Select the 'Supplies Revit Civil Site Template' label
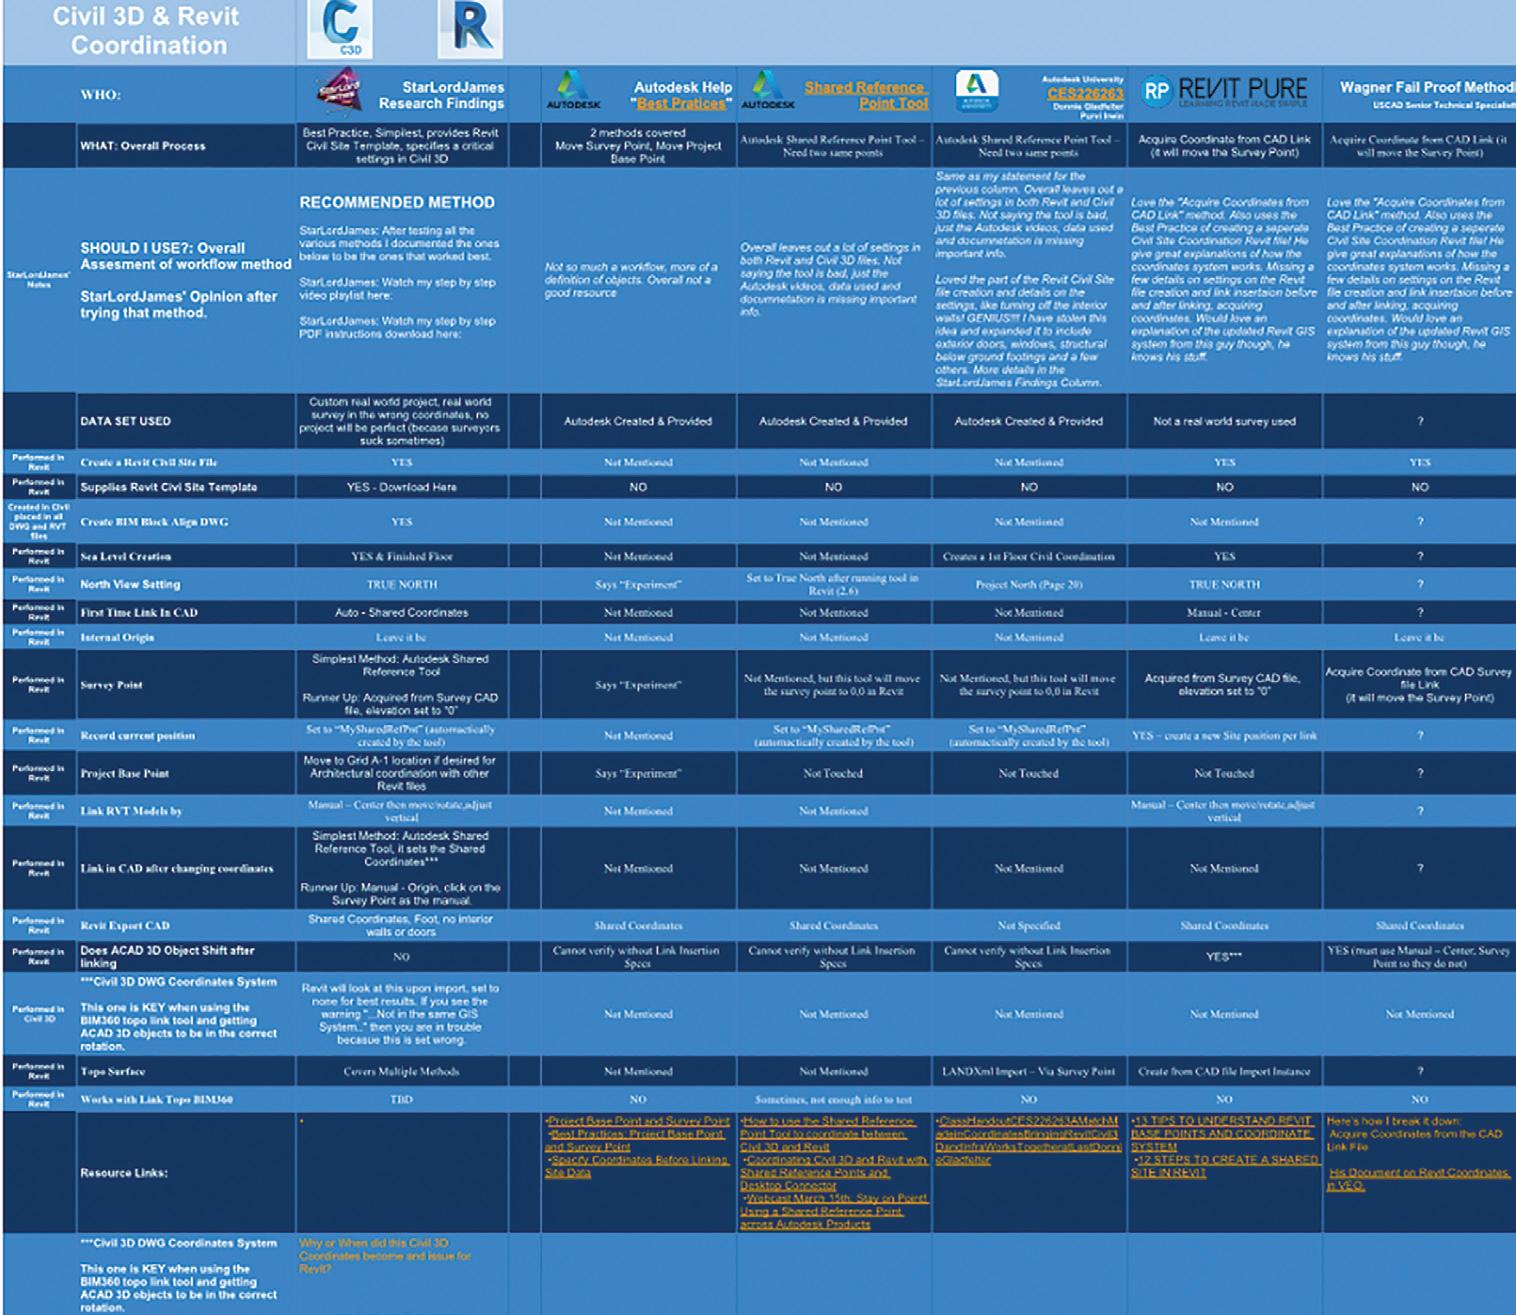 pos(169,487)
